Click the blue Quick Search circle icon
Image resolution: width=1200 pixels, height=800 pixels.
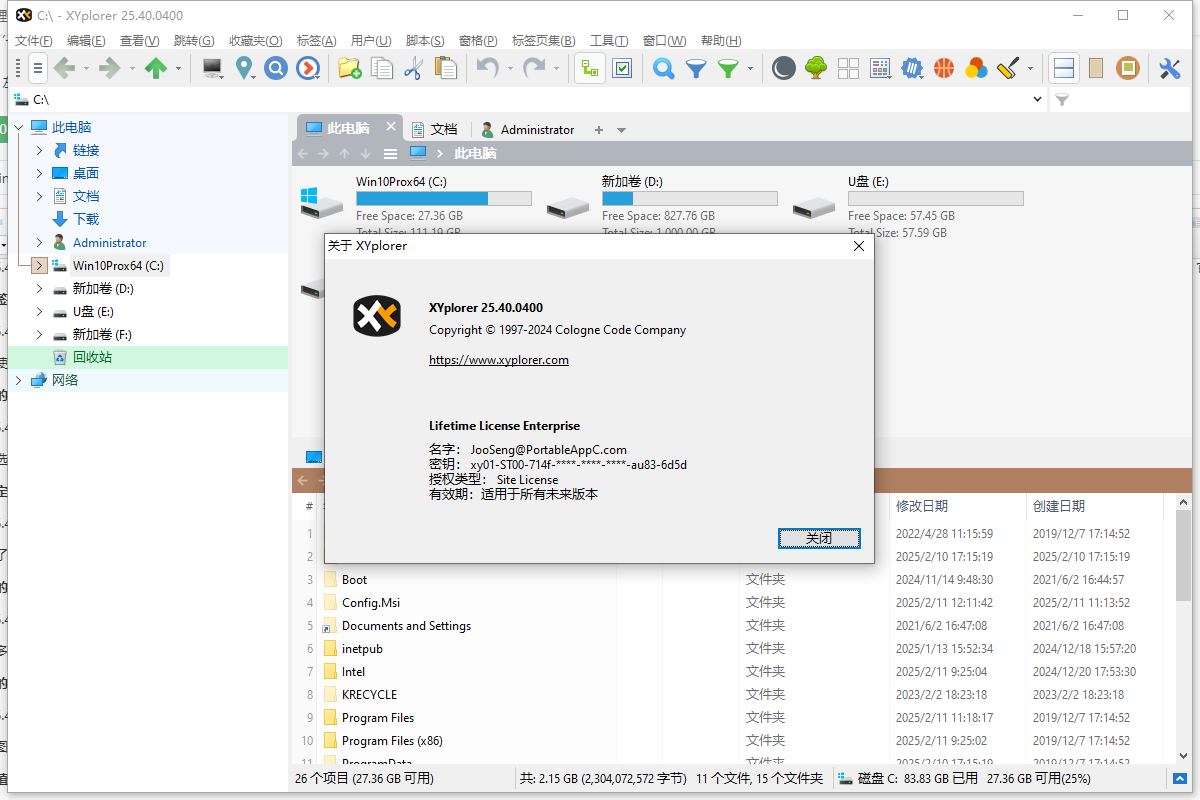click(x=276, y=68)
